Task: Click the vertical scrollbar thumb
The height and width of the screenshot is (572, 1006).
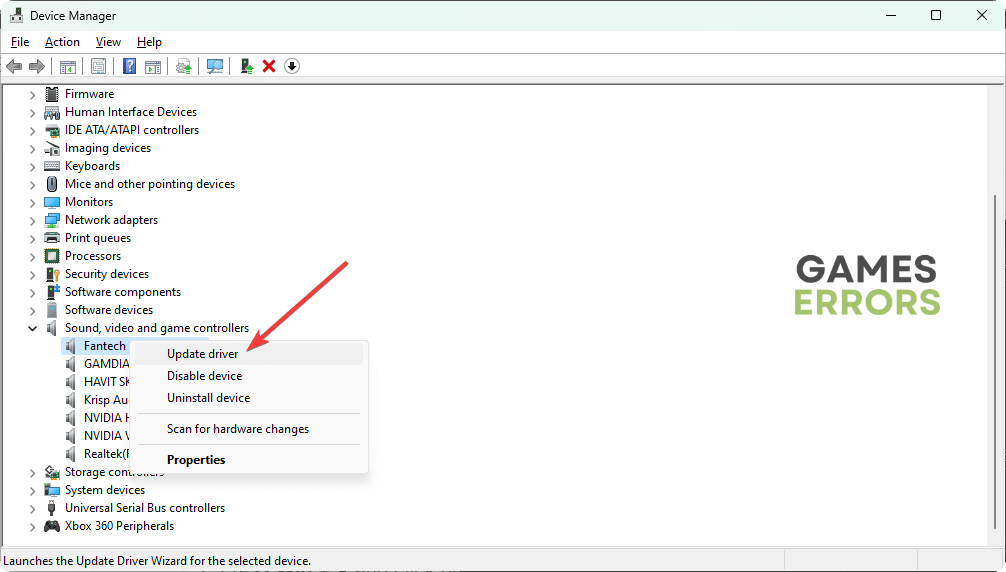Action: 996,362
